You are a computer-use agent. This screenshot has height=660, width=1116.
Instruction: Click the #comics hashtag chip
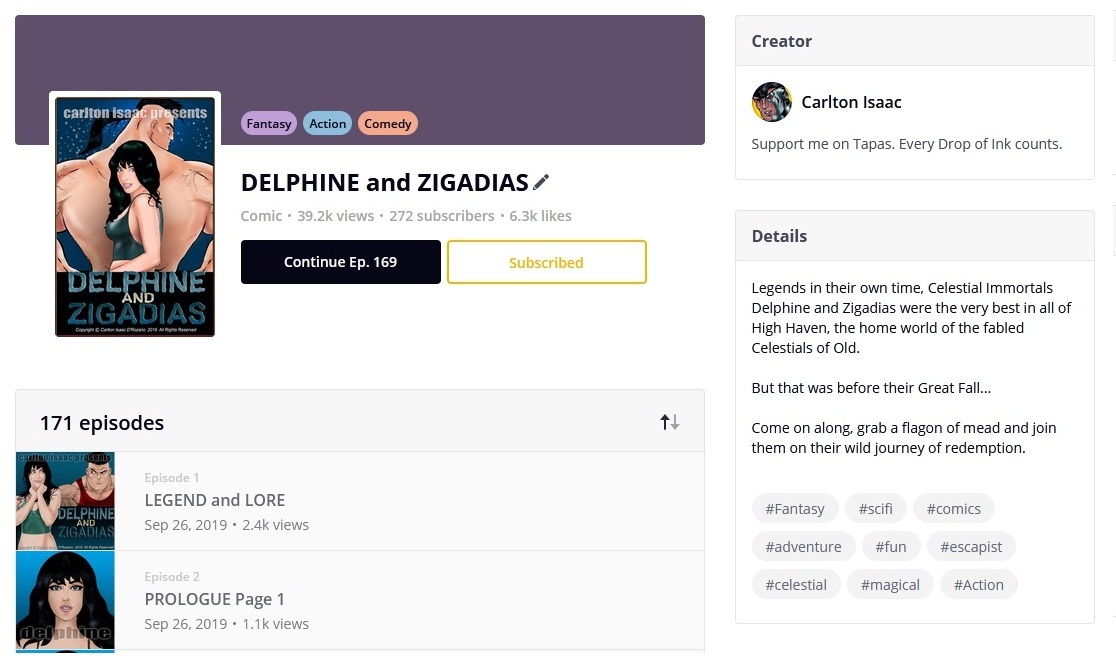pyautogui.click(x=953, y=509)
